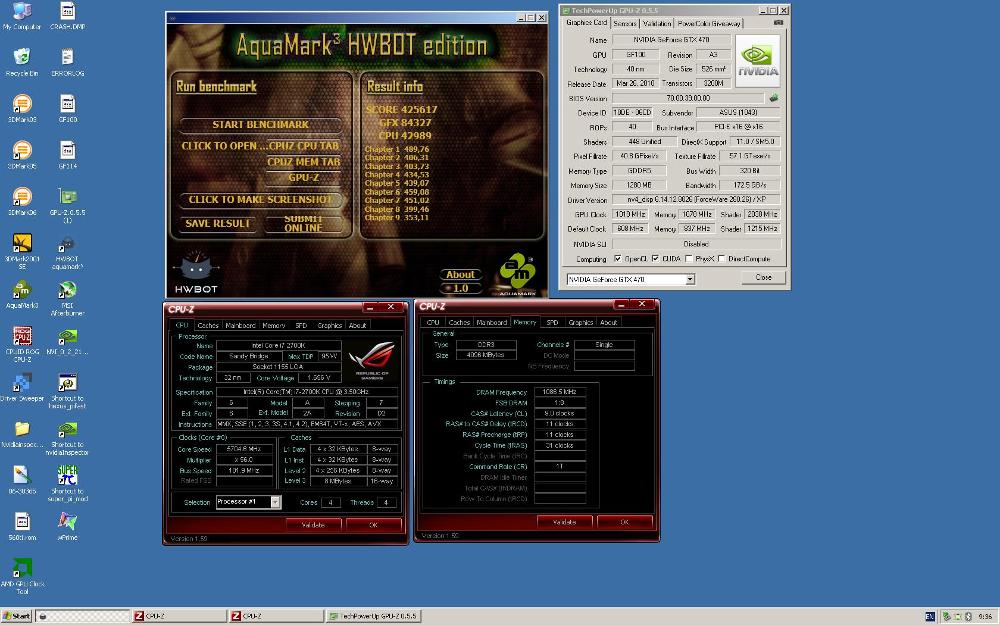Toggle the PhysX checkbox in GPU-Z

[x=689, y=259]
